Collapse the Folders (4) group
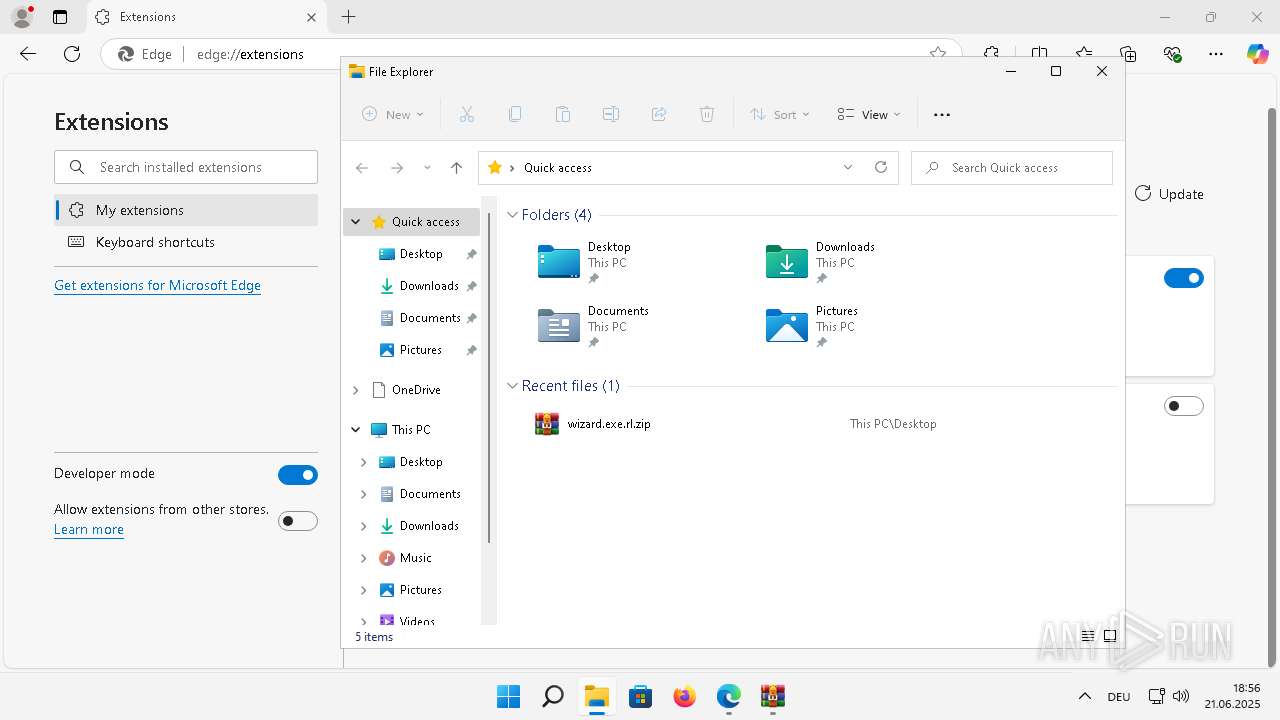 point(513,215)
